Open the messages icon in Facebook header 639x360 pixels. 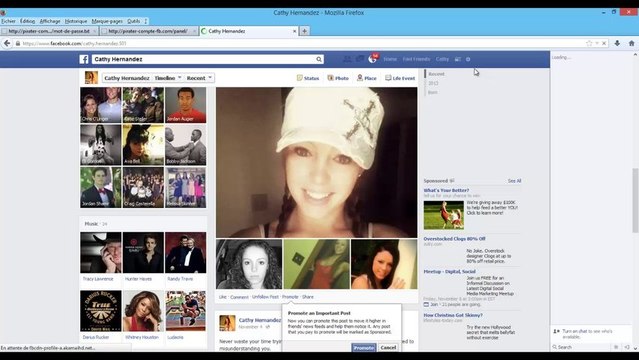[359, 59]
